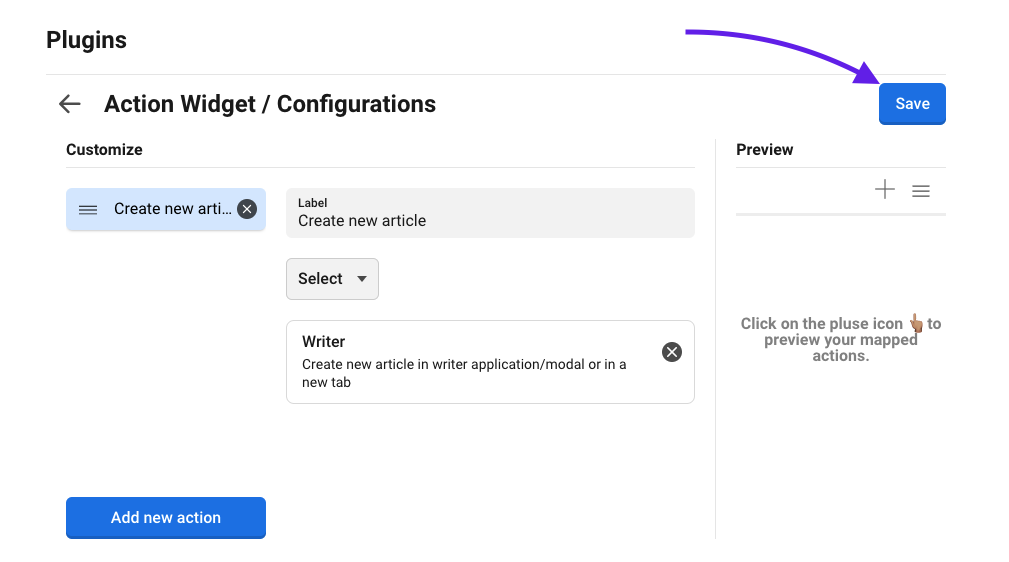Click the Customize section heading
This screenshot has width=1009, height=562.
pos(104,150)
